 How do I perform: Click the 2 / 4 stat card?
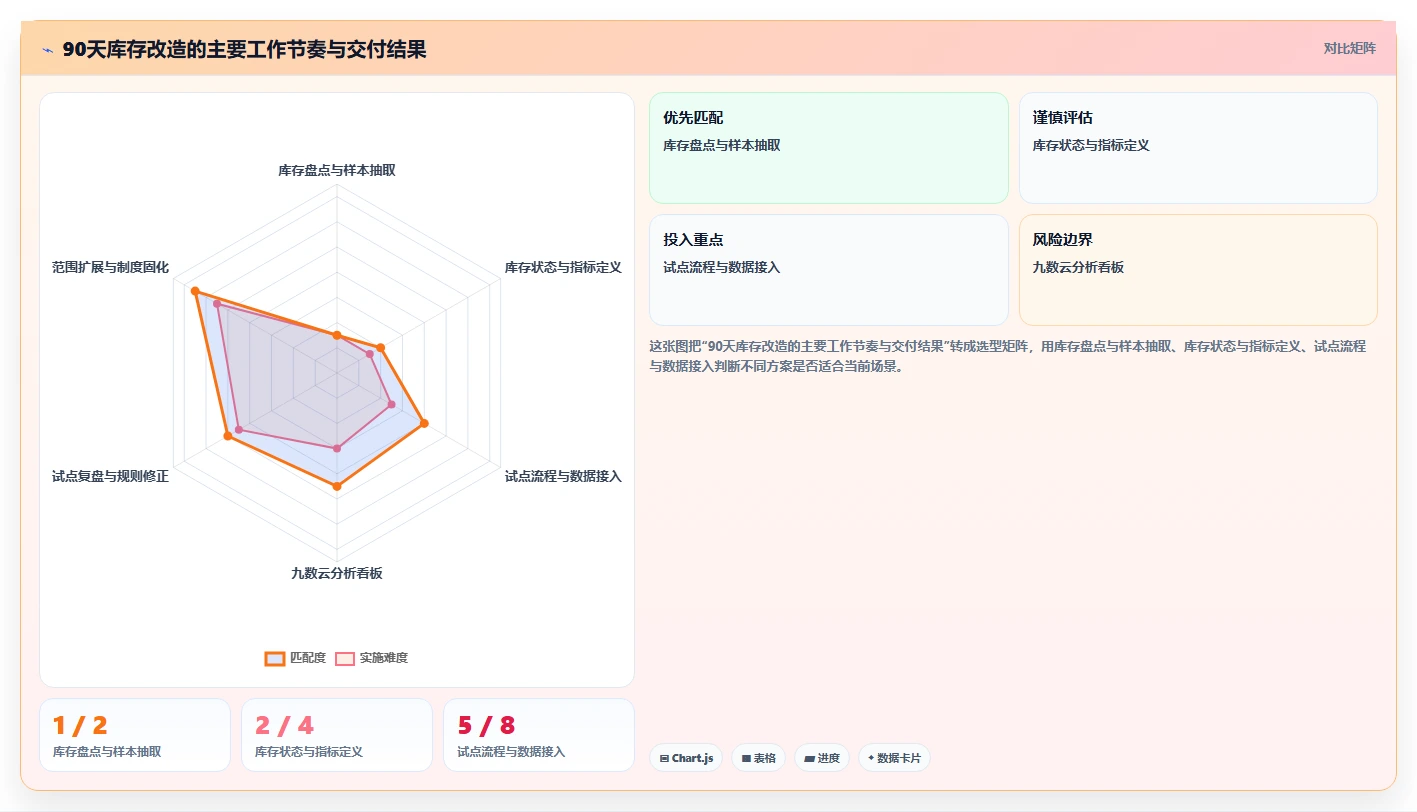point(337,735)
